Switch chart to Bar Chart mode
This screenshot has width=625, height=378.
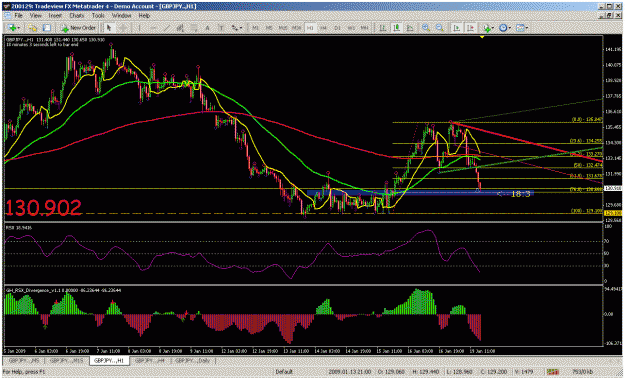[x=383, y=28]
